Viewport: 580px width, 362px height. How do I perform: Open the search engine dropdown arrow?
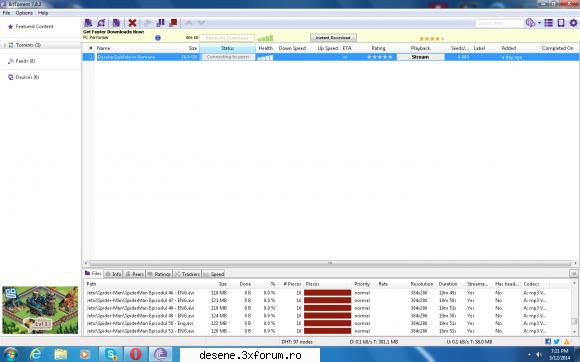pos(539,23)
